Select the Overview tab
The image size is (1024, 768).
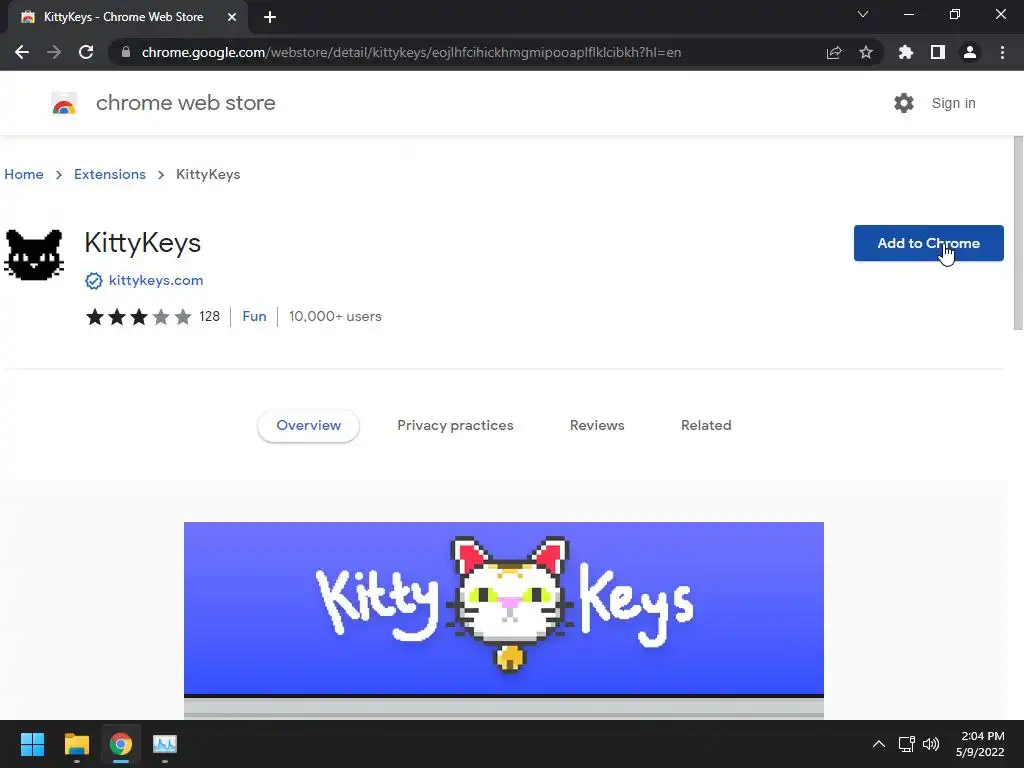(308, 426)
